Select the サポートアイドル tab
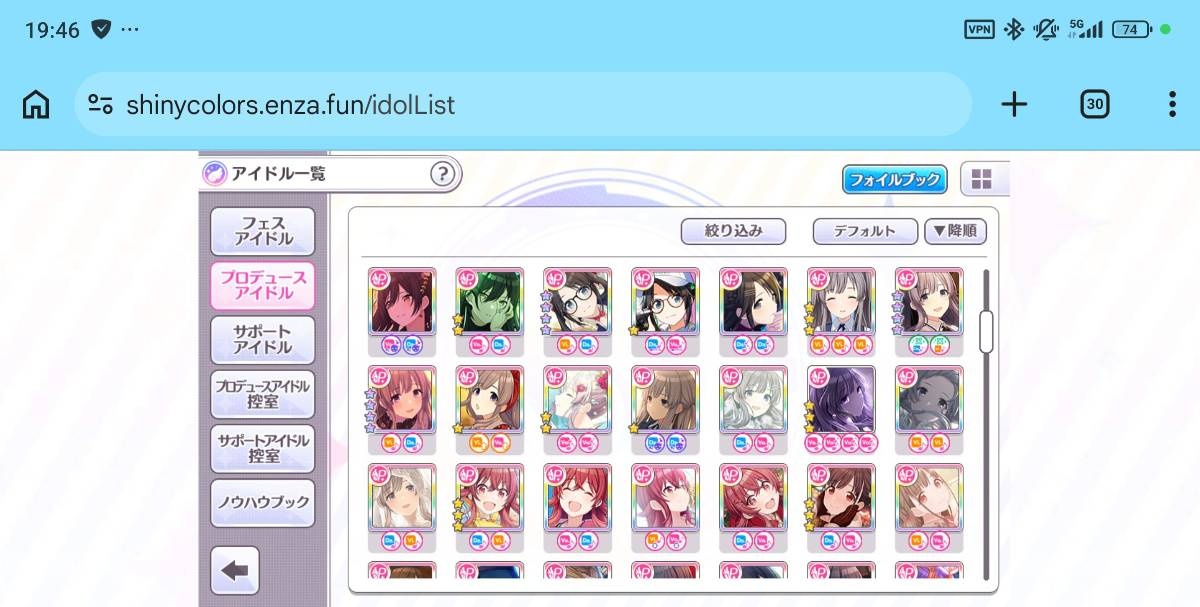This screenshot has width=1200, height=607. click(x=263, y=340)
